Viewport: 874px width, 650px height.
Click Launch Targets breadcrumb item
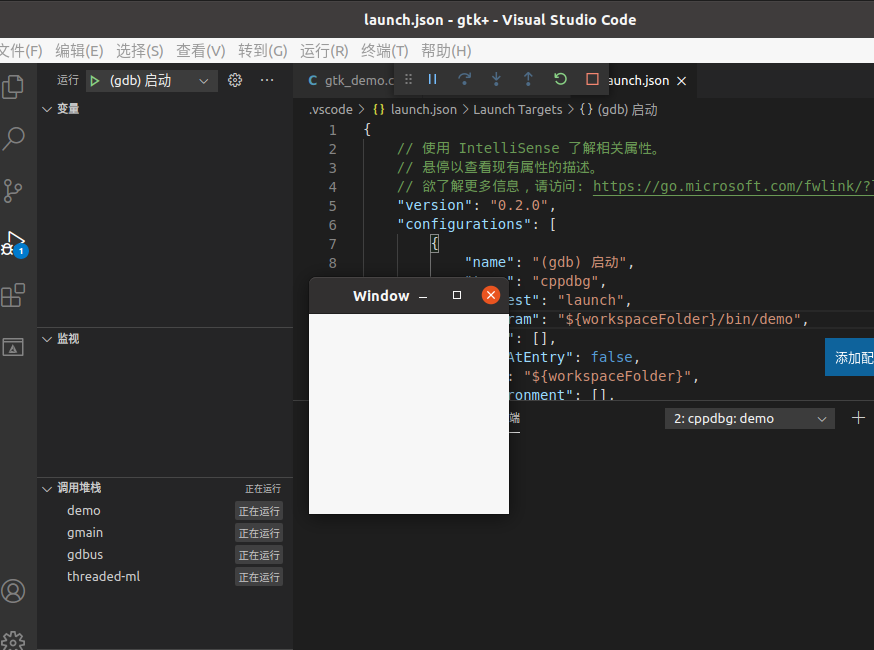tap(518, 110)
